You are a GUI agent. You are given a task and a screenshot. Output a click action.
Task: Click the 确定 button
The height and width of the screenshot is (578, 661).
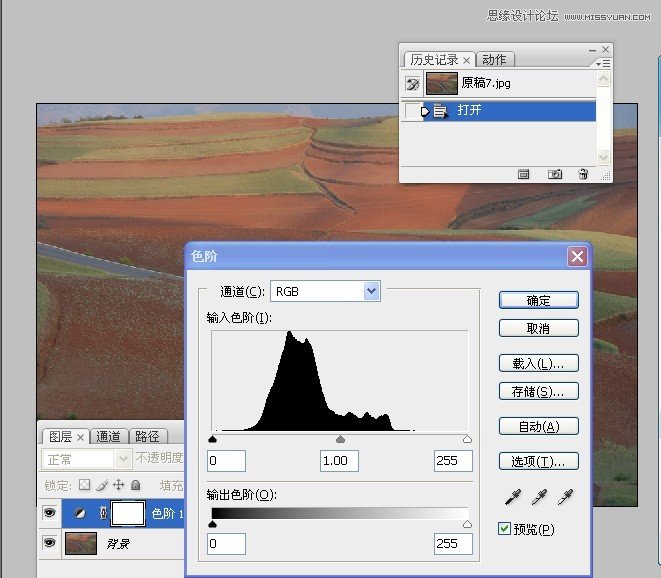[538, 300]
